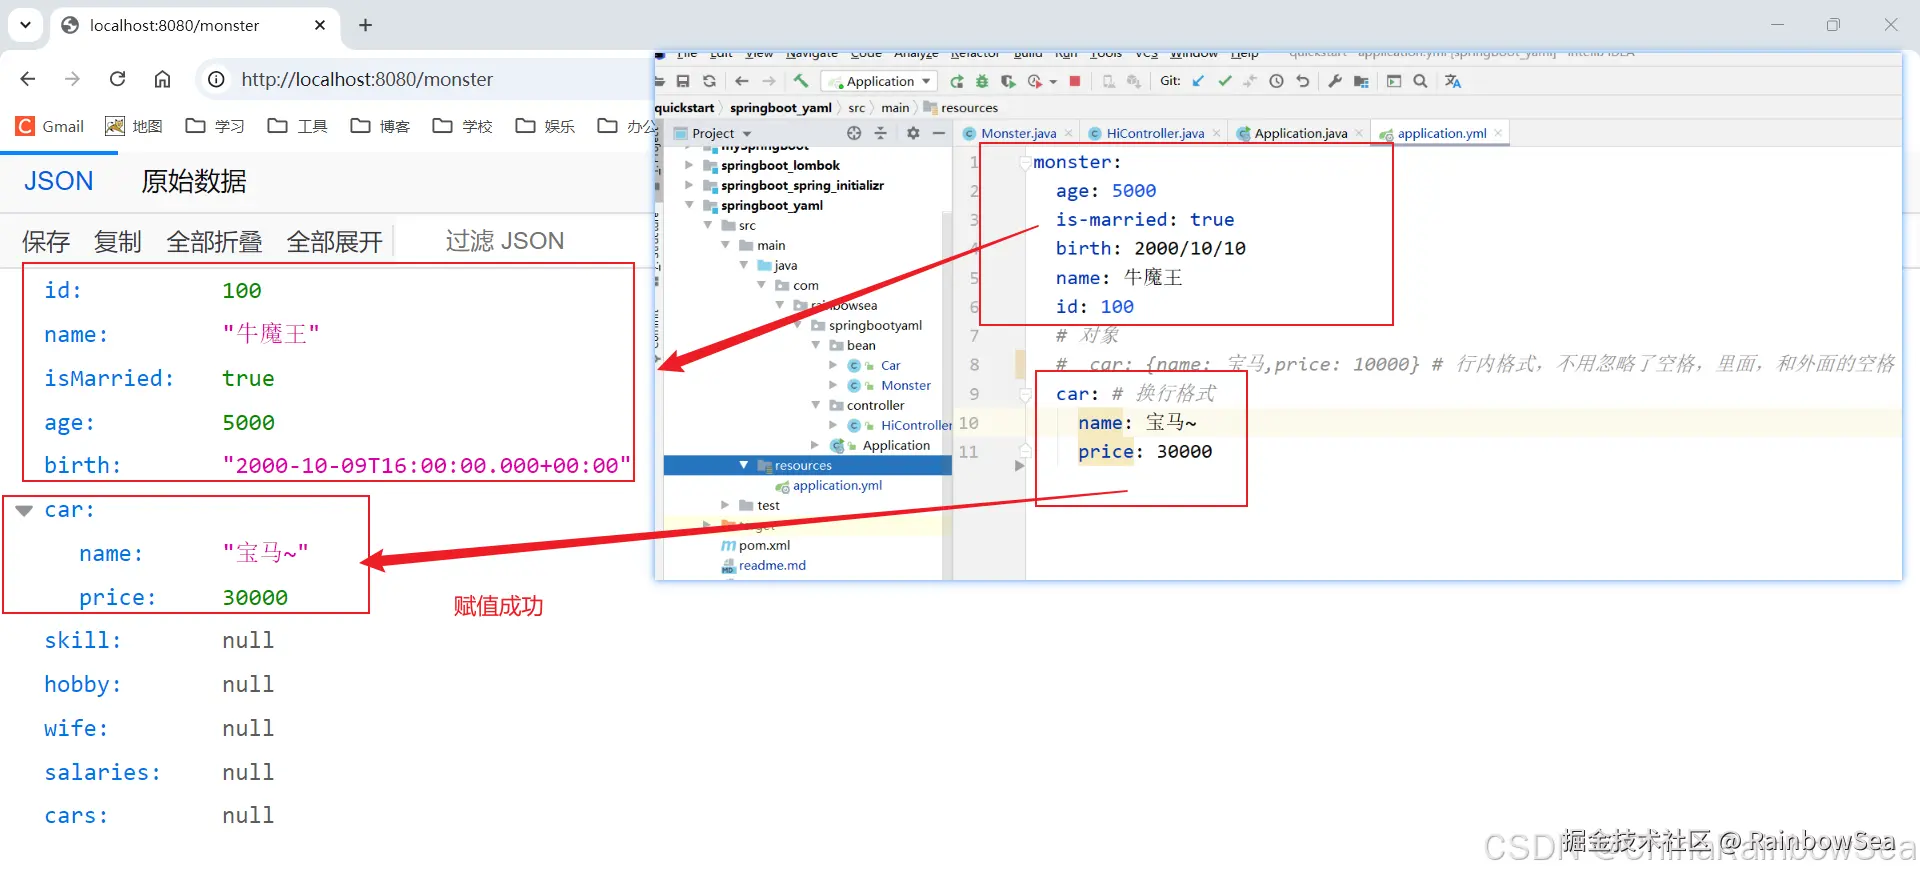Click the red Stop icon
This screenshot has height=879, width=1920.
tap(1075, 81)
